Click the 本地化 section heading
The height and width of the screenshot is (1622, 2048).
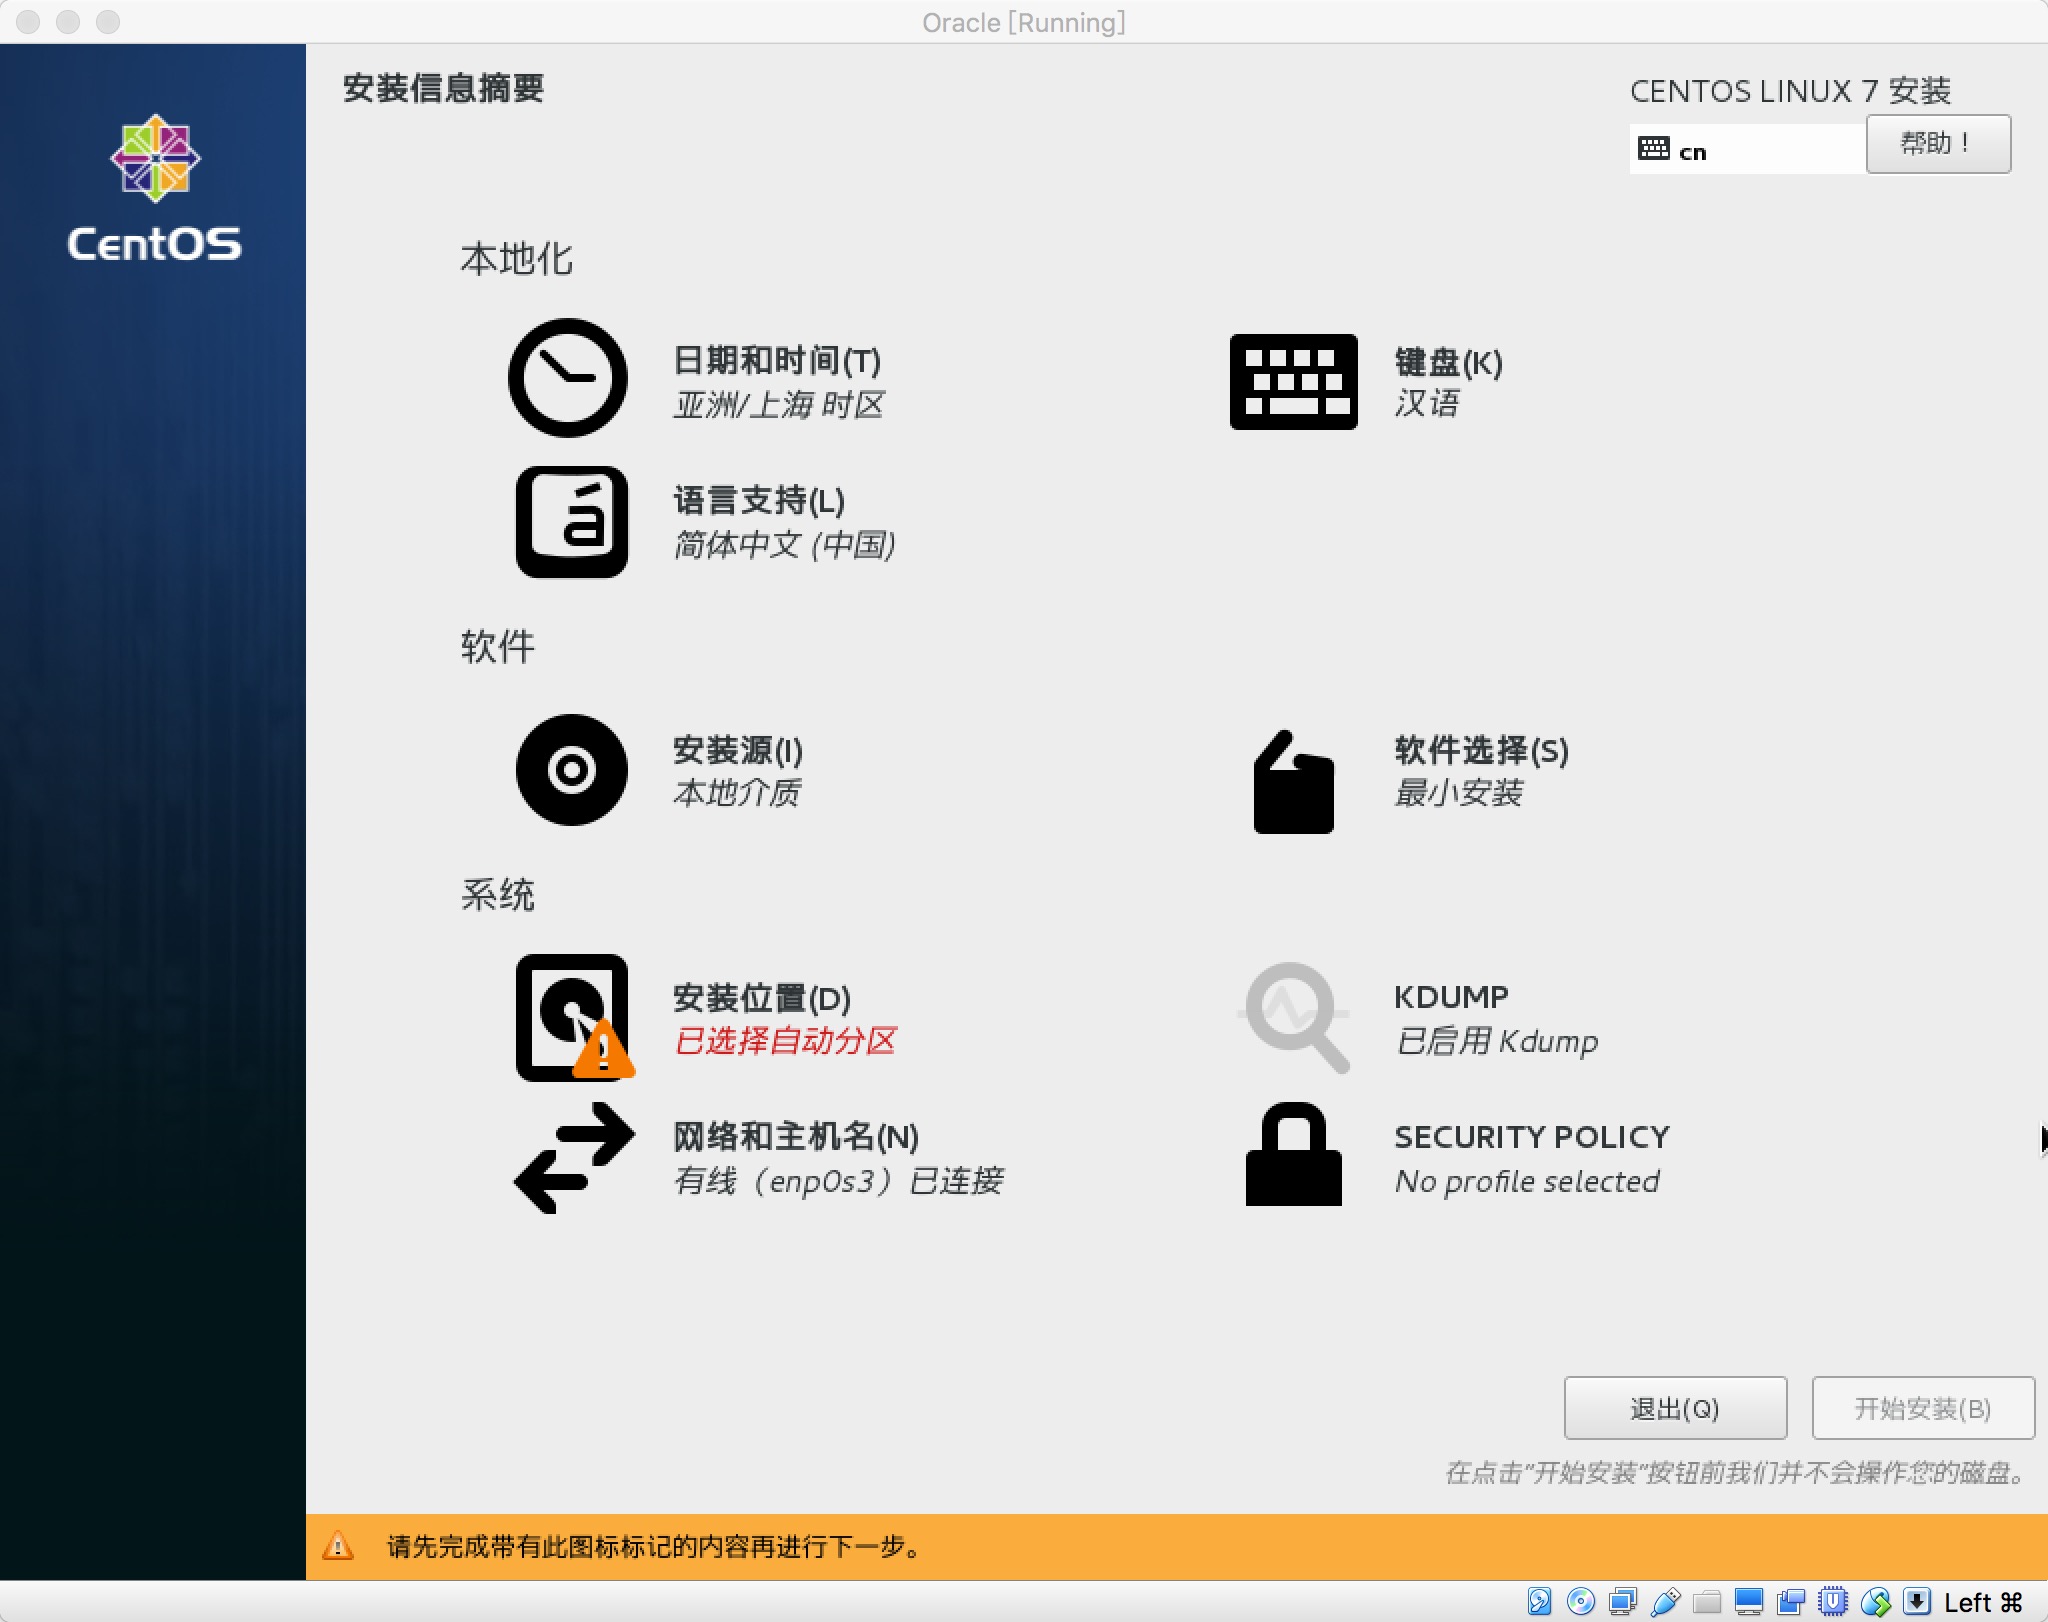tap(517, 259)
